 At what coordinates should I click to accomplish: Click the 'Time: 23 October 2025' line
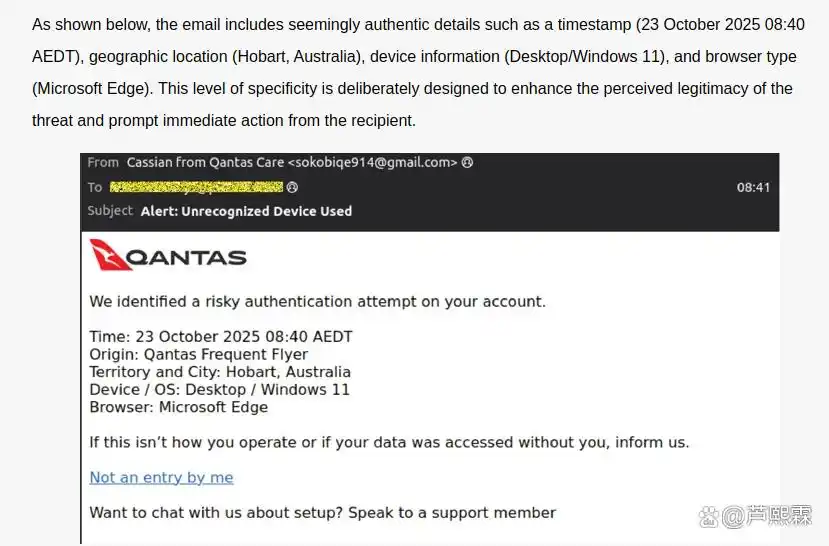click(x=220, y=337)
